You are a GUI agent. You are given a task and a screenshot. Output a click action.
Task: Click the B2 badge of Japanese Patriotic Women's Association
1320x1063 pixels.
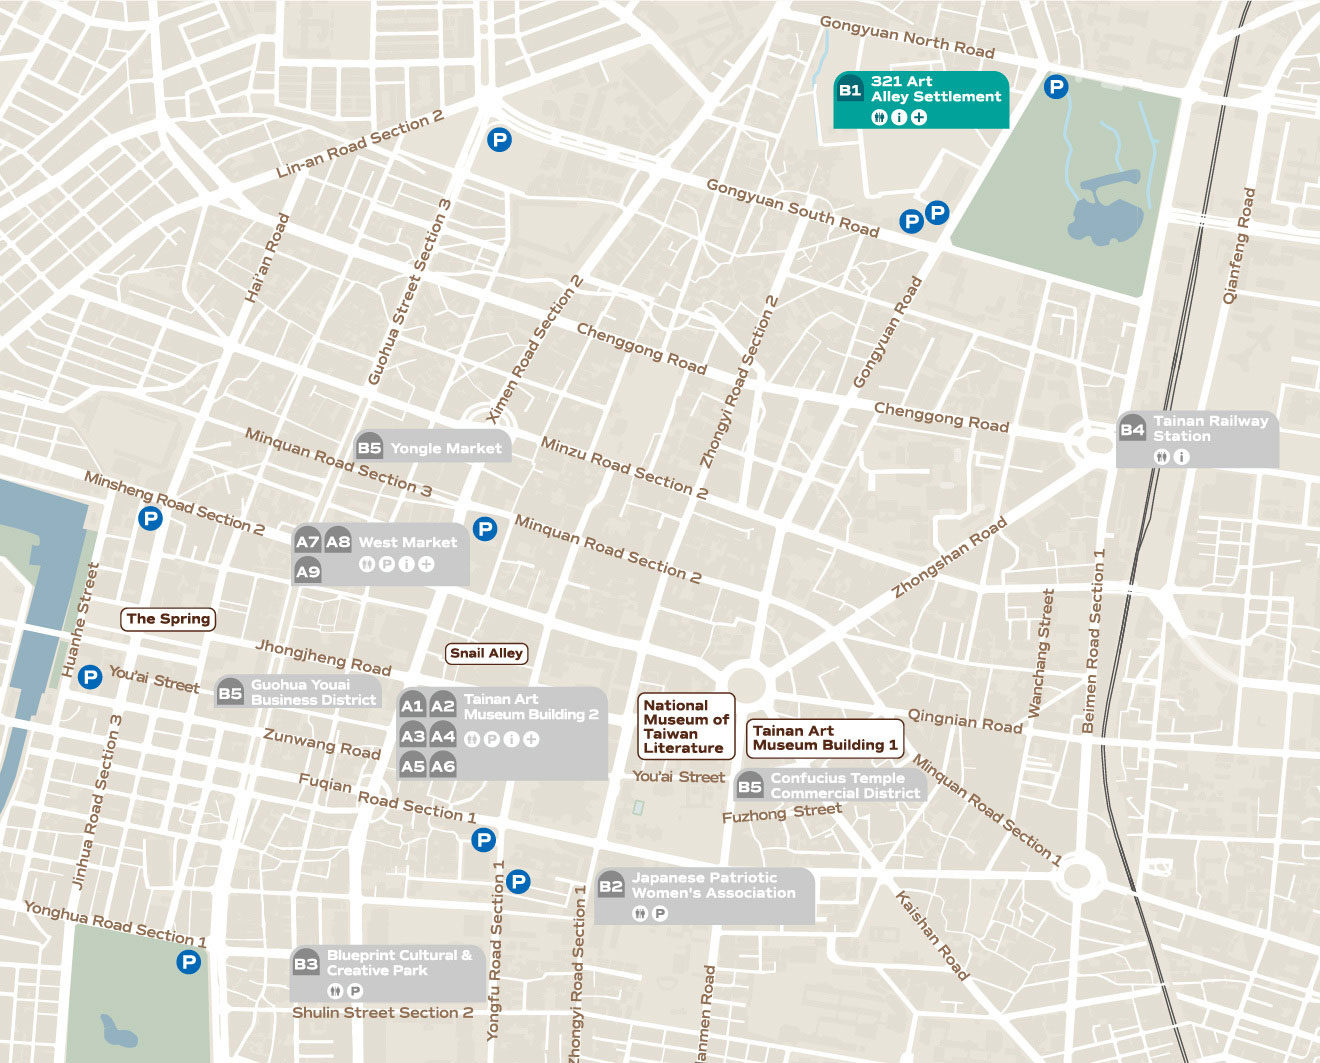click(610, 885)
